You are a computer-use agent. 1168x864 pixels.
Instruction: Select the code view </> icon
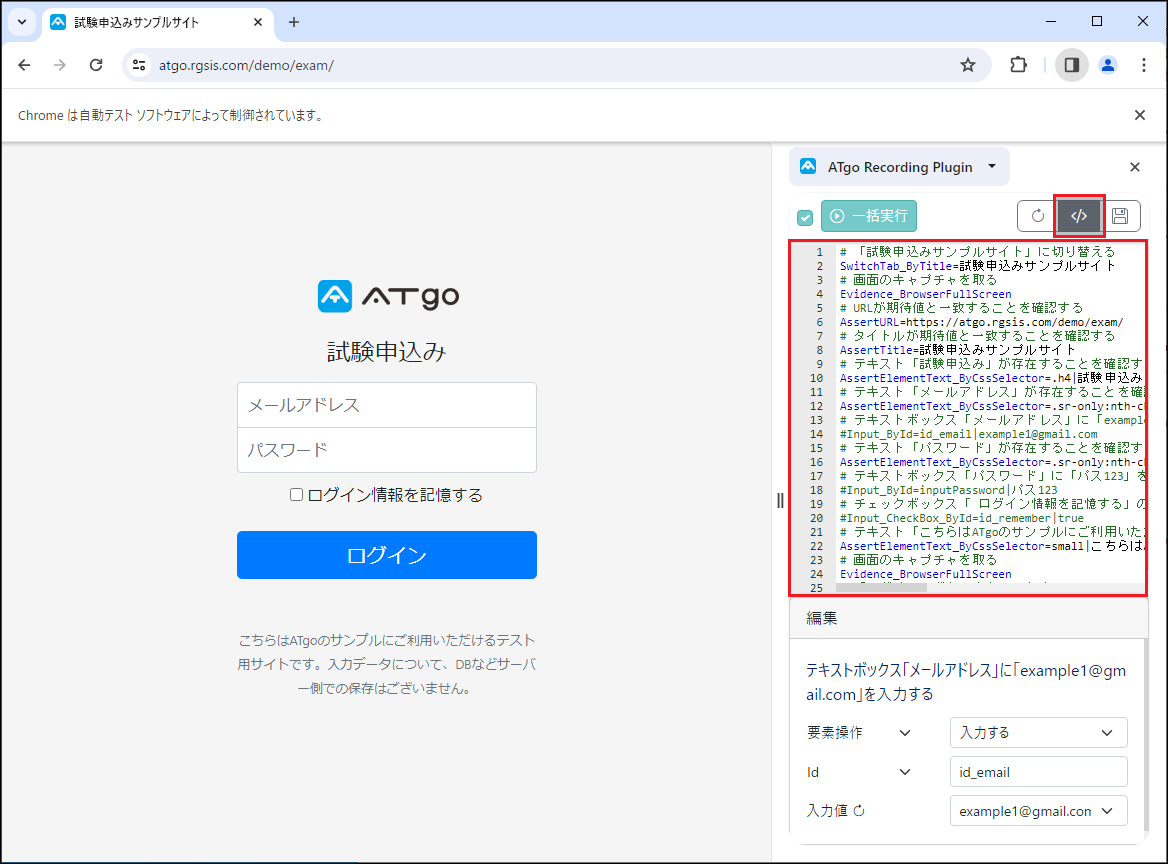pos(1079,216)
